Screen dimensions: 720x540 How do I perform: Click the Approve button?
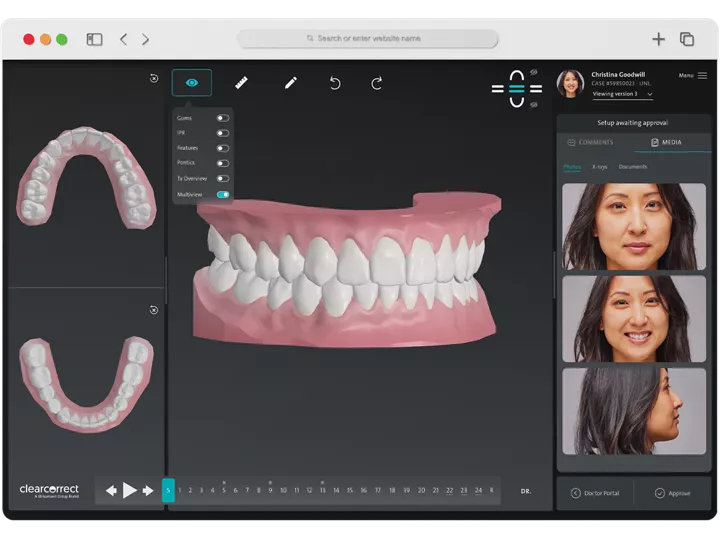pyautogui.click(x=672, y=493)
